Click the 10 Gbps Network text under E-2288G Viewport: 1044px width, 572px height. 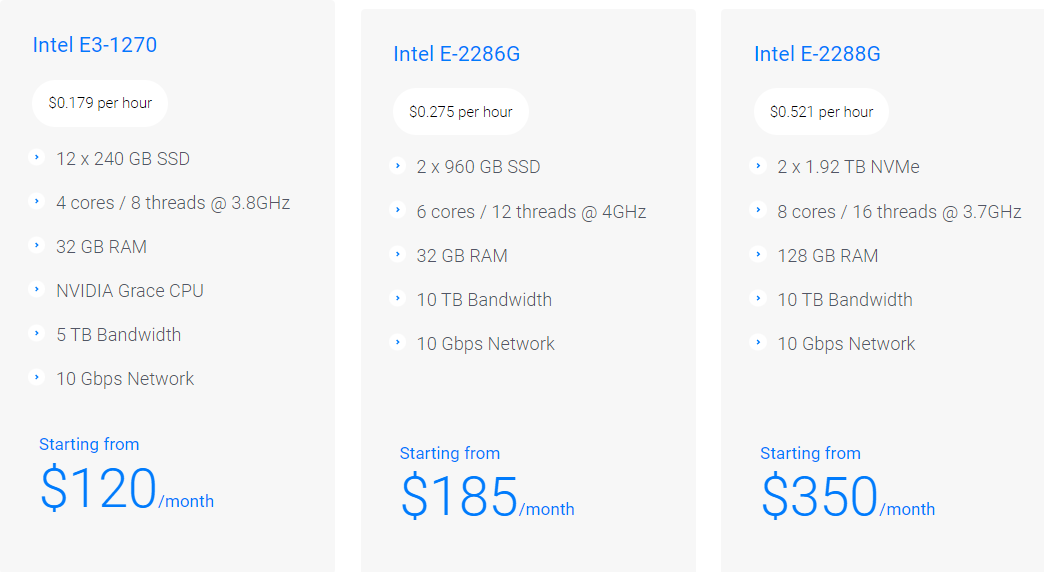(846, 344)
